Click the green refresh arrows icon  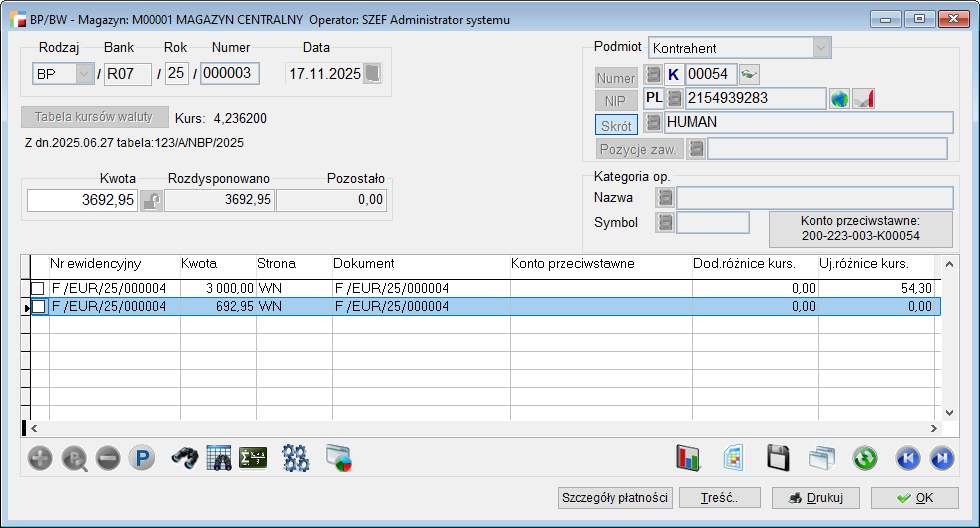[864, 459]
